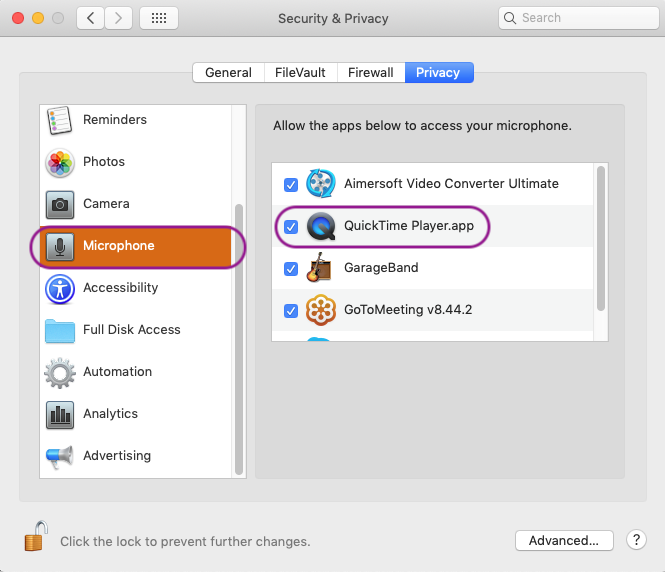Screen dimensions: 665x572
Task: Click 'Click the lock to prevent further changes' text
Action: point(185,541)
